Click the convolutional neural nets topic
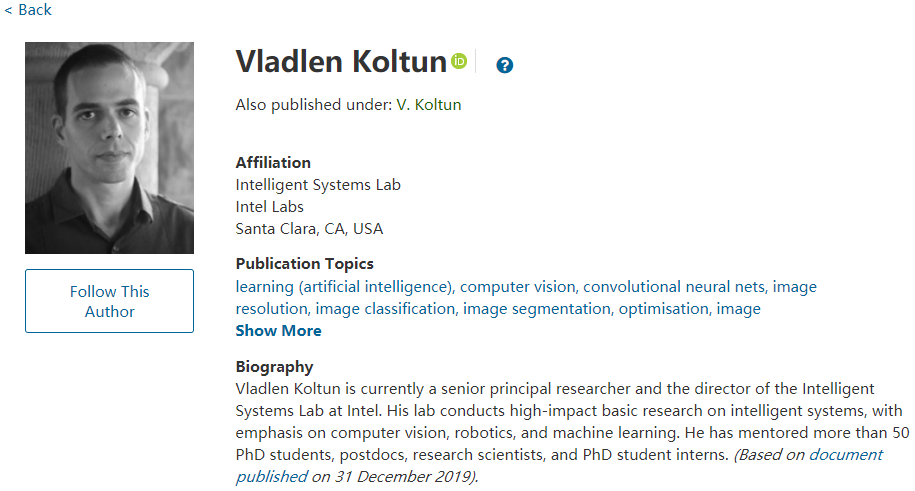This screenshot has width=915, height=491. [x=673, y=287]
